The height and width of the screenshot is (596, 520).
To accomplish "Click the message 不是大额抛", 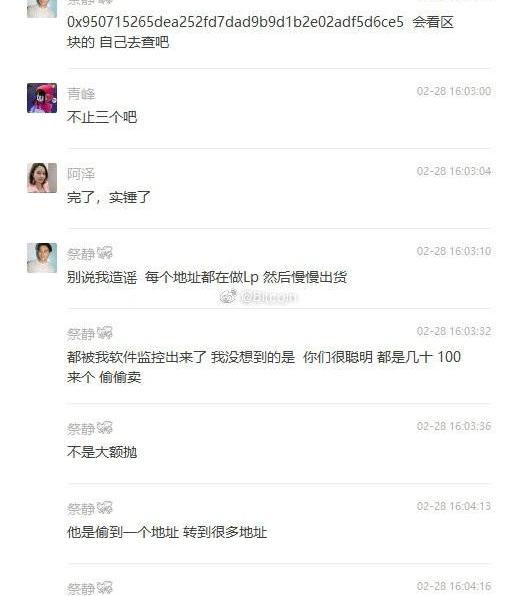I will 102,452.
